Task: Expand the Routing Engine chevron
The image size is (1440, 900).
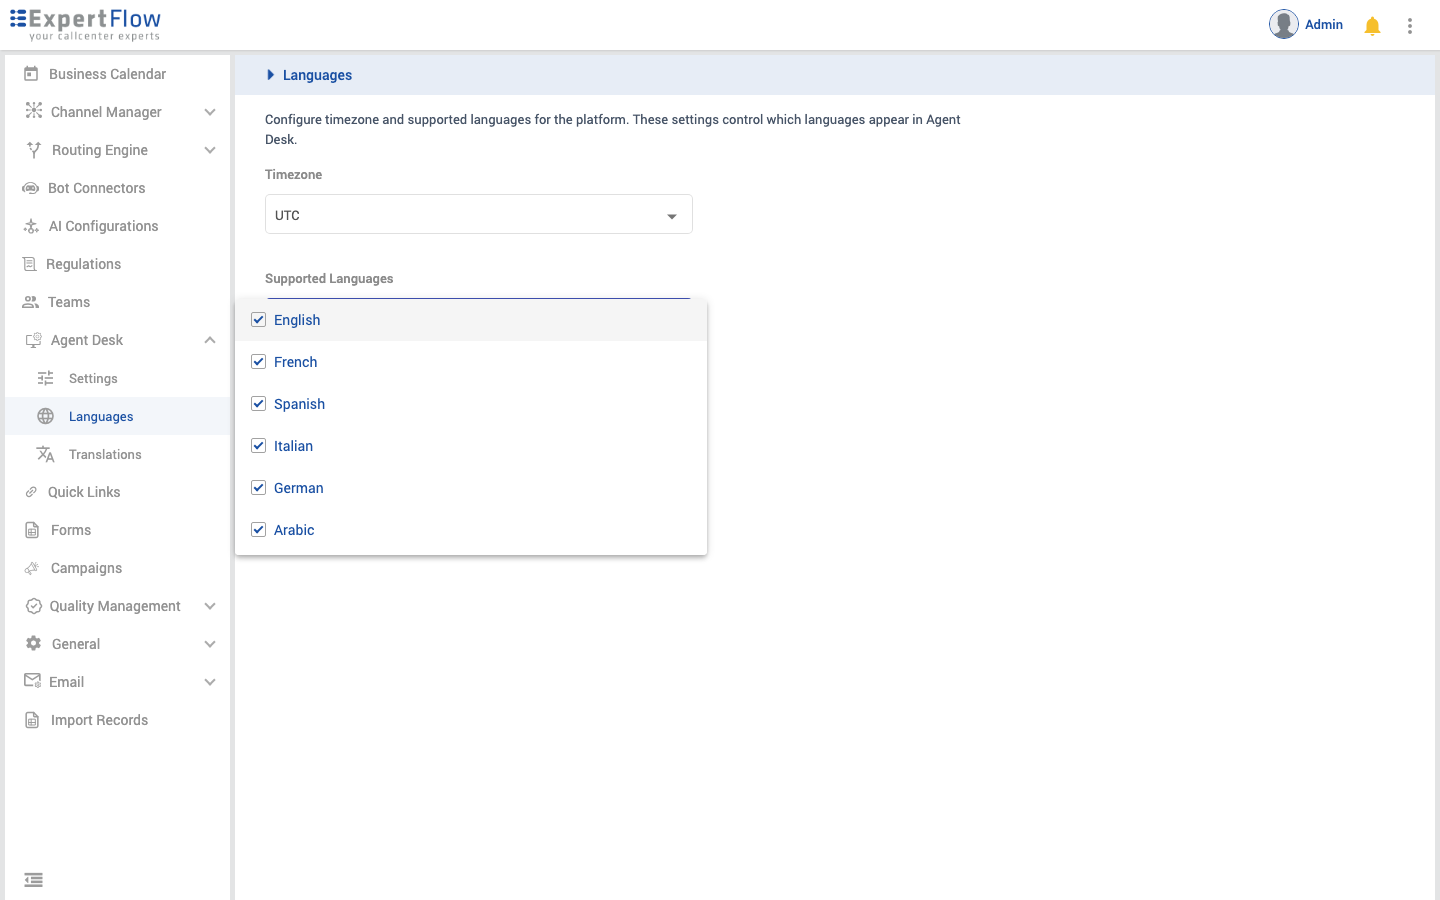Action: (210, 150)
